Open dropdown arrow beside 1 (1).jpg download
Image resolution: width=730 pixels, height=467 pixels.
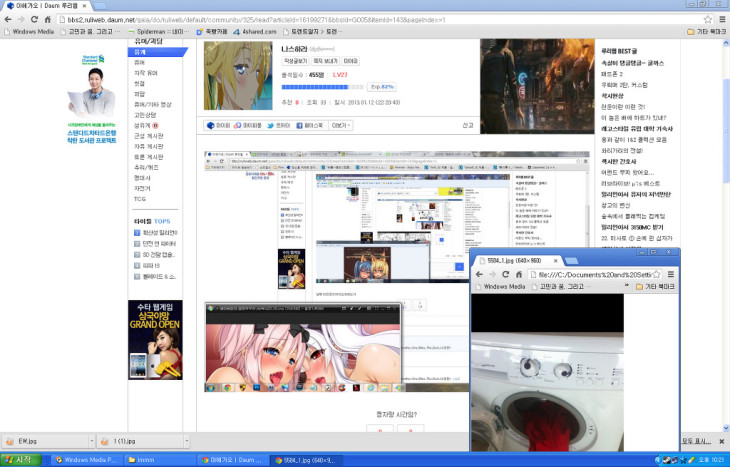pyautogui.click(x=186, y=440)
